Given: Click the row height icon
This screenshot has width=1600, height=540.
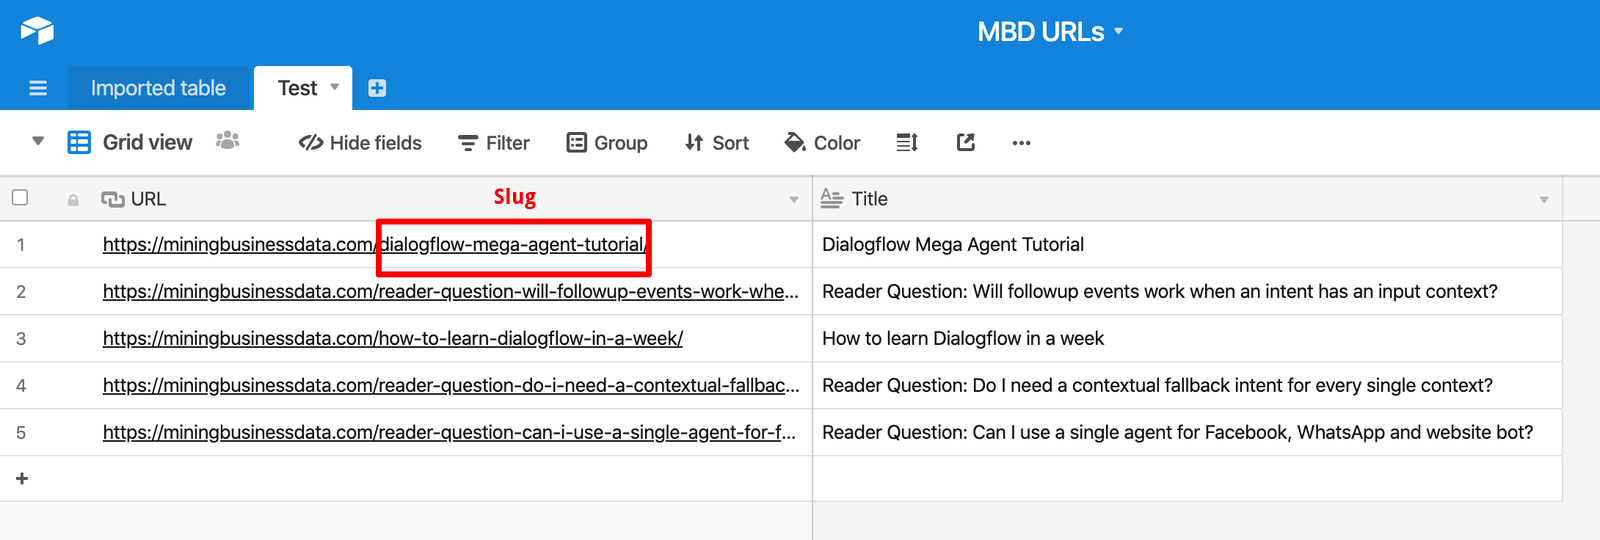Looking at the screenshot, I should 907,143.
